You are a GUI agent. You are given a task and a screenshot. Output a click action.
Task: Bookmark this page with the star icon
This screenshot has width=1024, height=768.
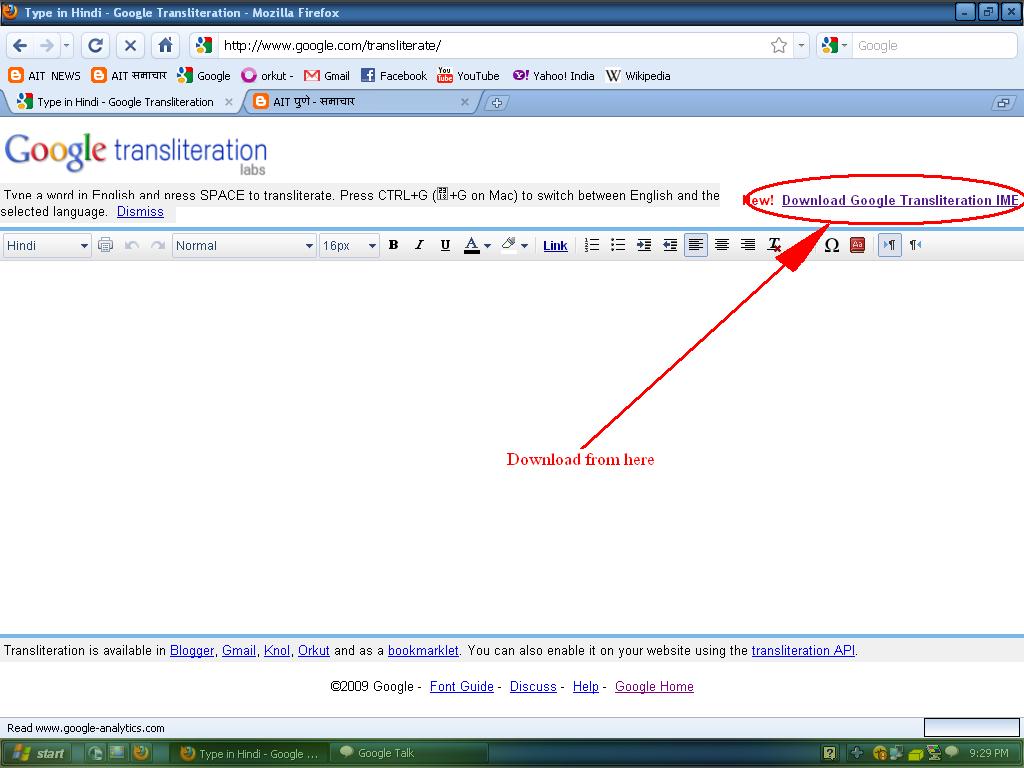tap(778, 46)
